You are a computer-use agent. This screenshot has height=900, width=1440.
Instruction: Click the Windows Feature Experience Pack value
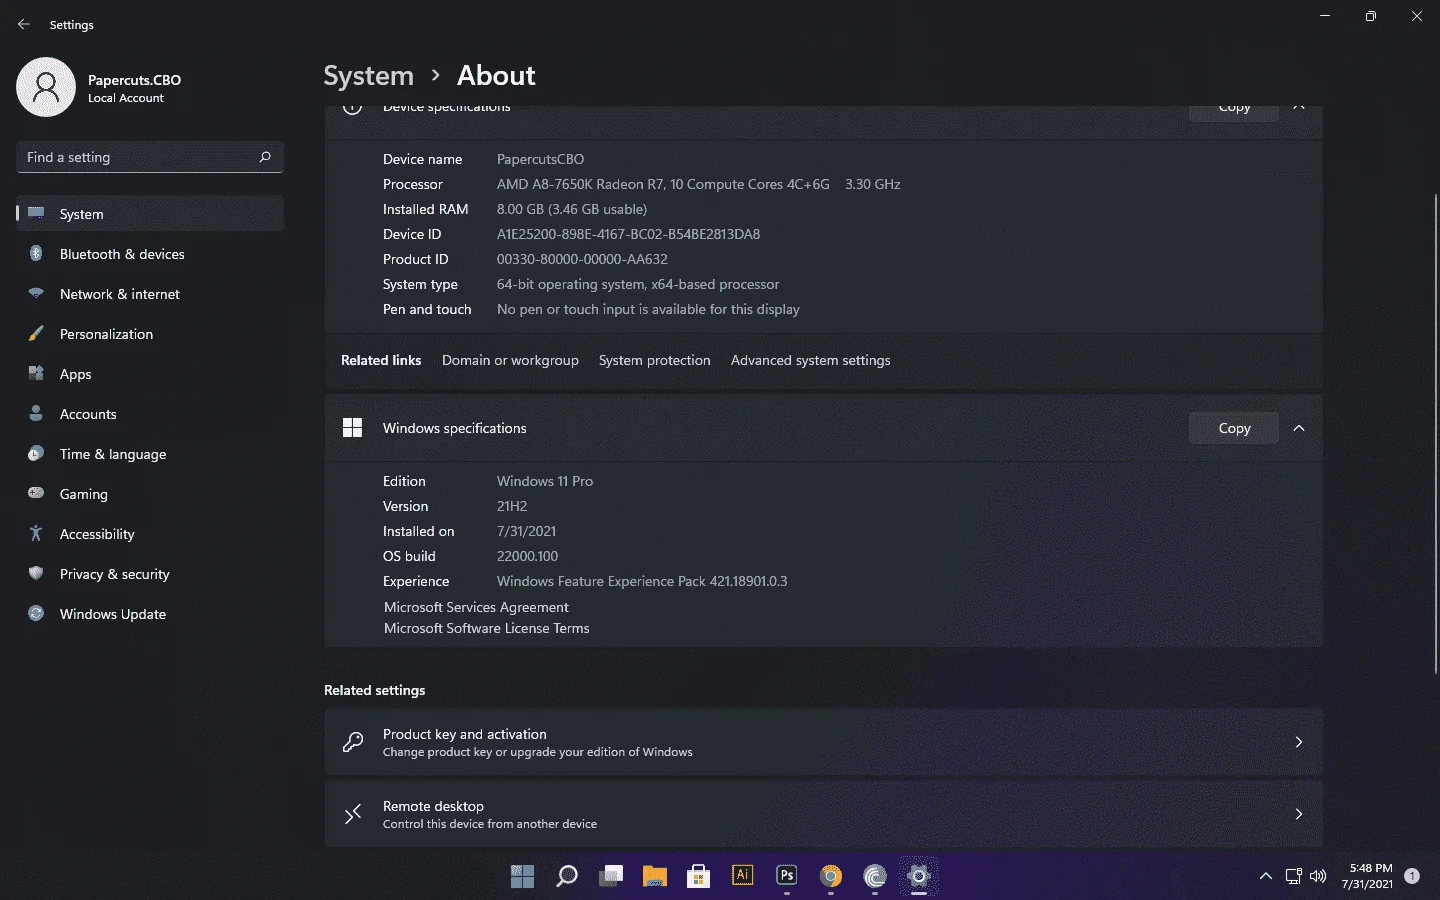coord(642,581)
